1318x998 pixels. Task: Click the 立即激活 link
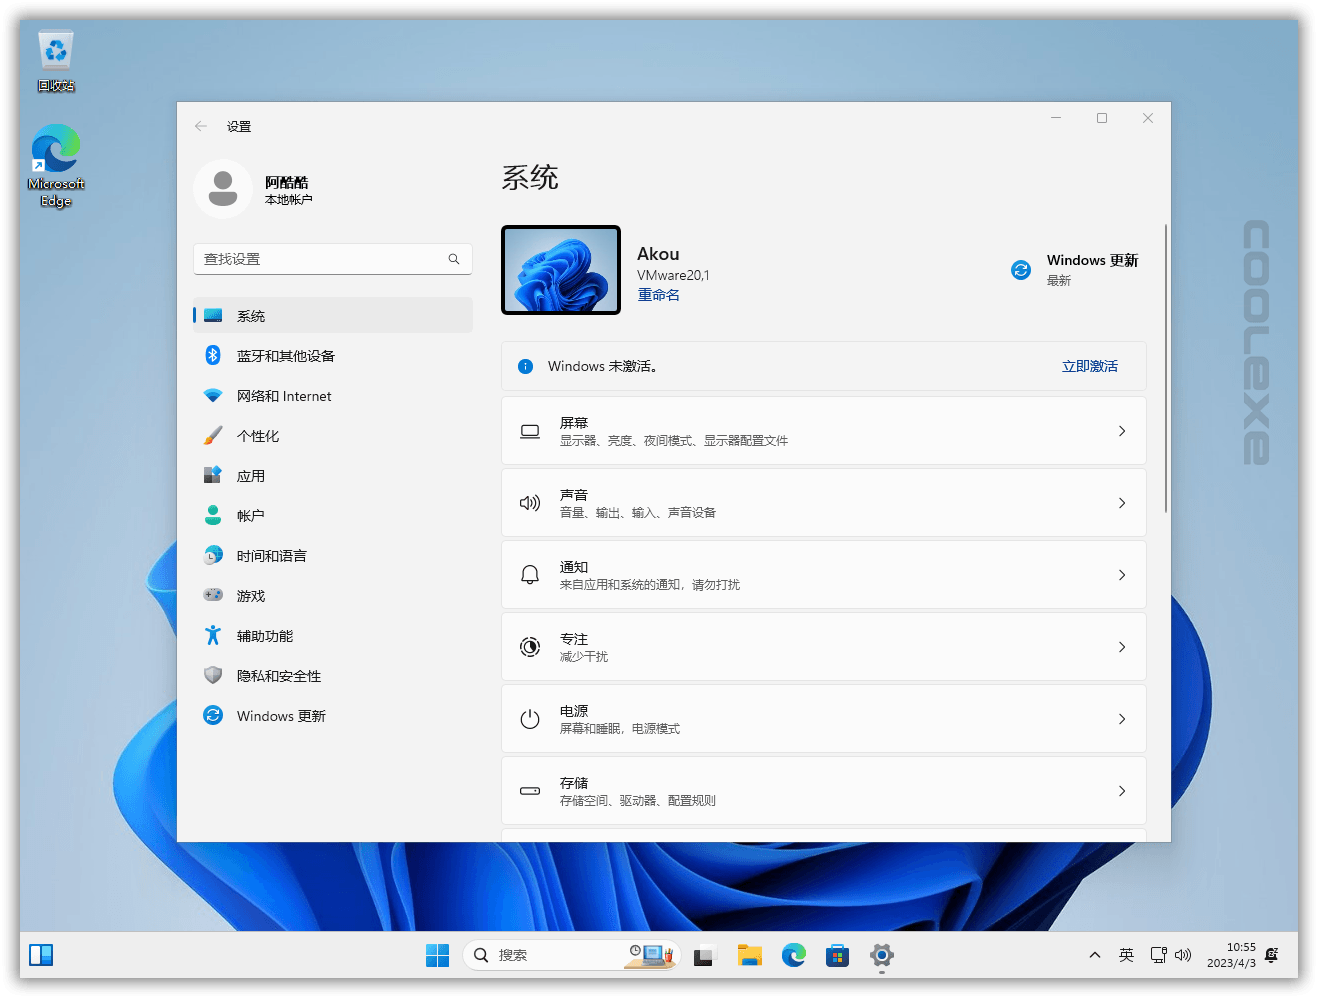pos(1090,367)
